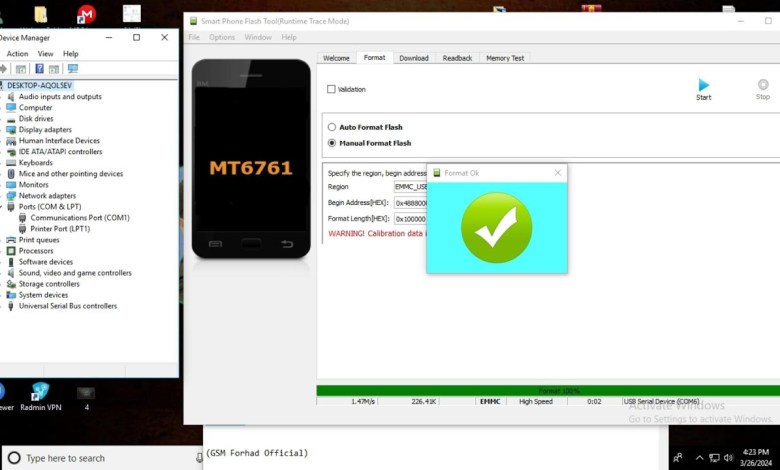Image resolution: width=780 pixels, height=470 pixels.
Task: Select Auto Format Flash radio option
Action: coord(332,127)
